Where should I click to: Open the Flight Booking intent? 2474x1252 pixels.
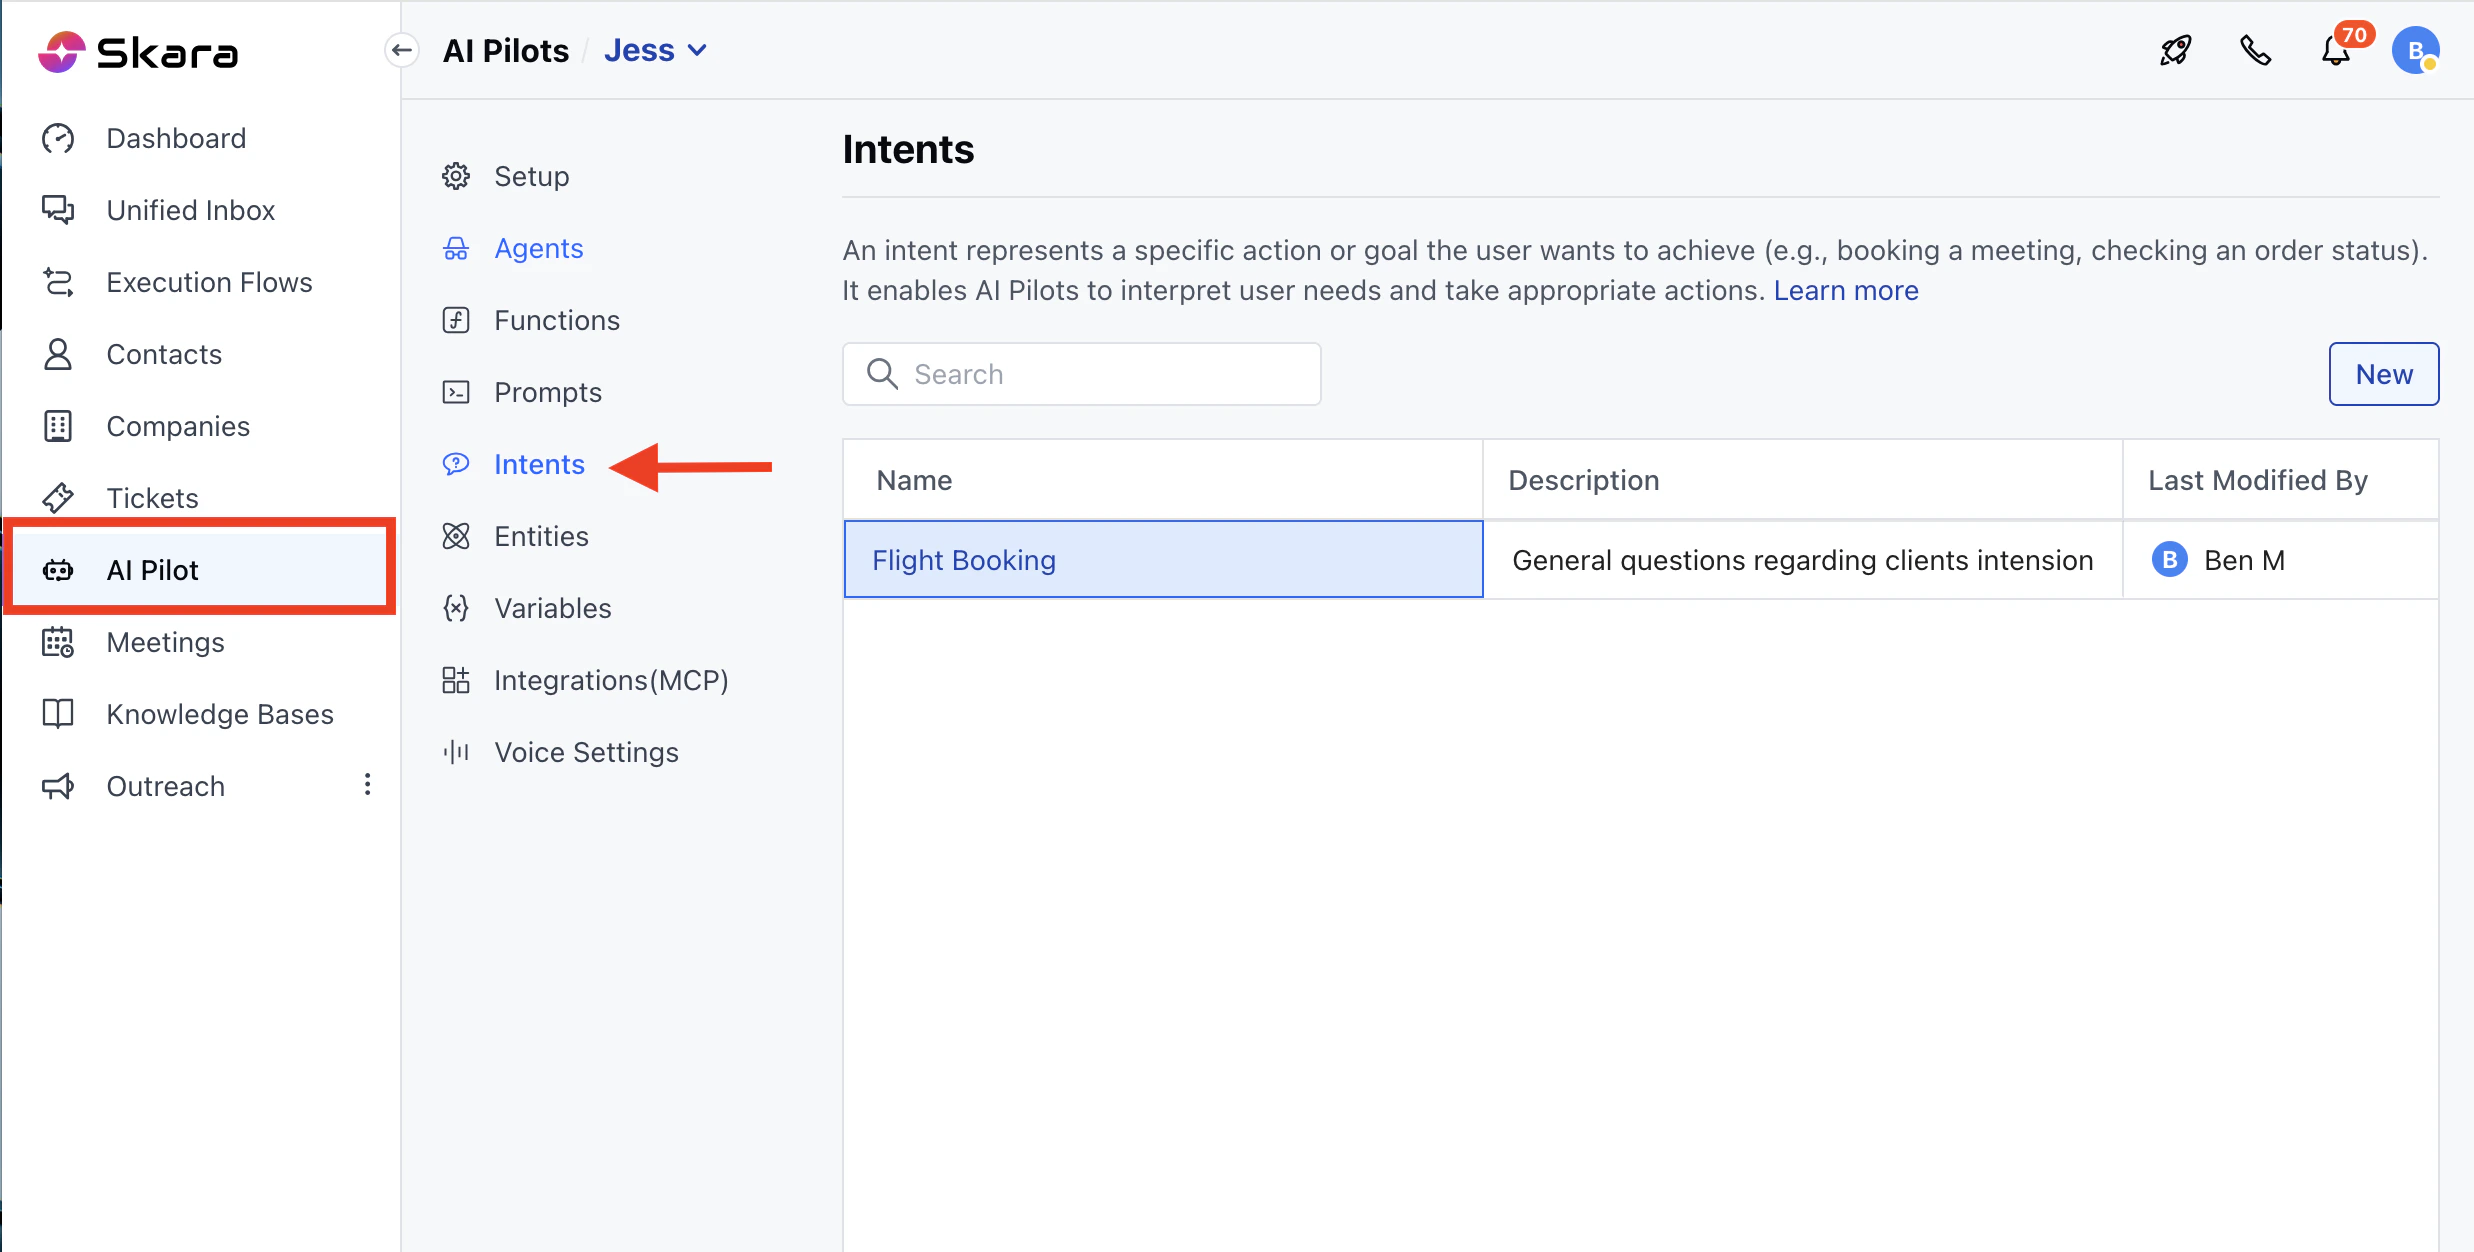pos(963,560)
